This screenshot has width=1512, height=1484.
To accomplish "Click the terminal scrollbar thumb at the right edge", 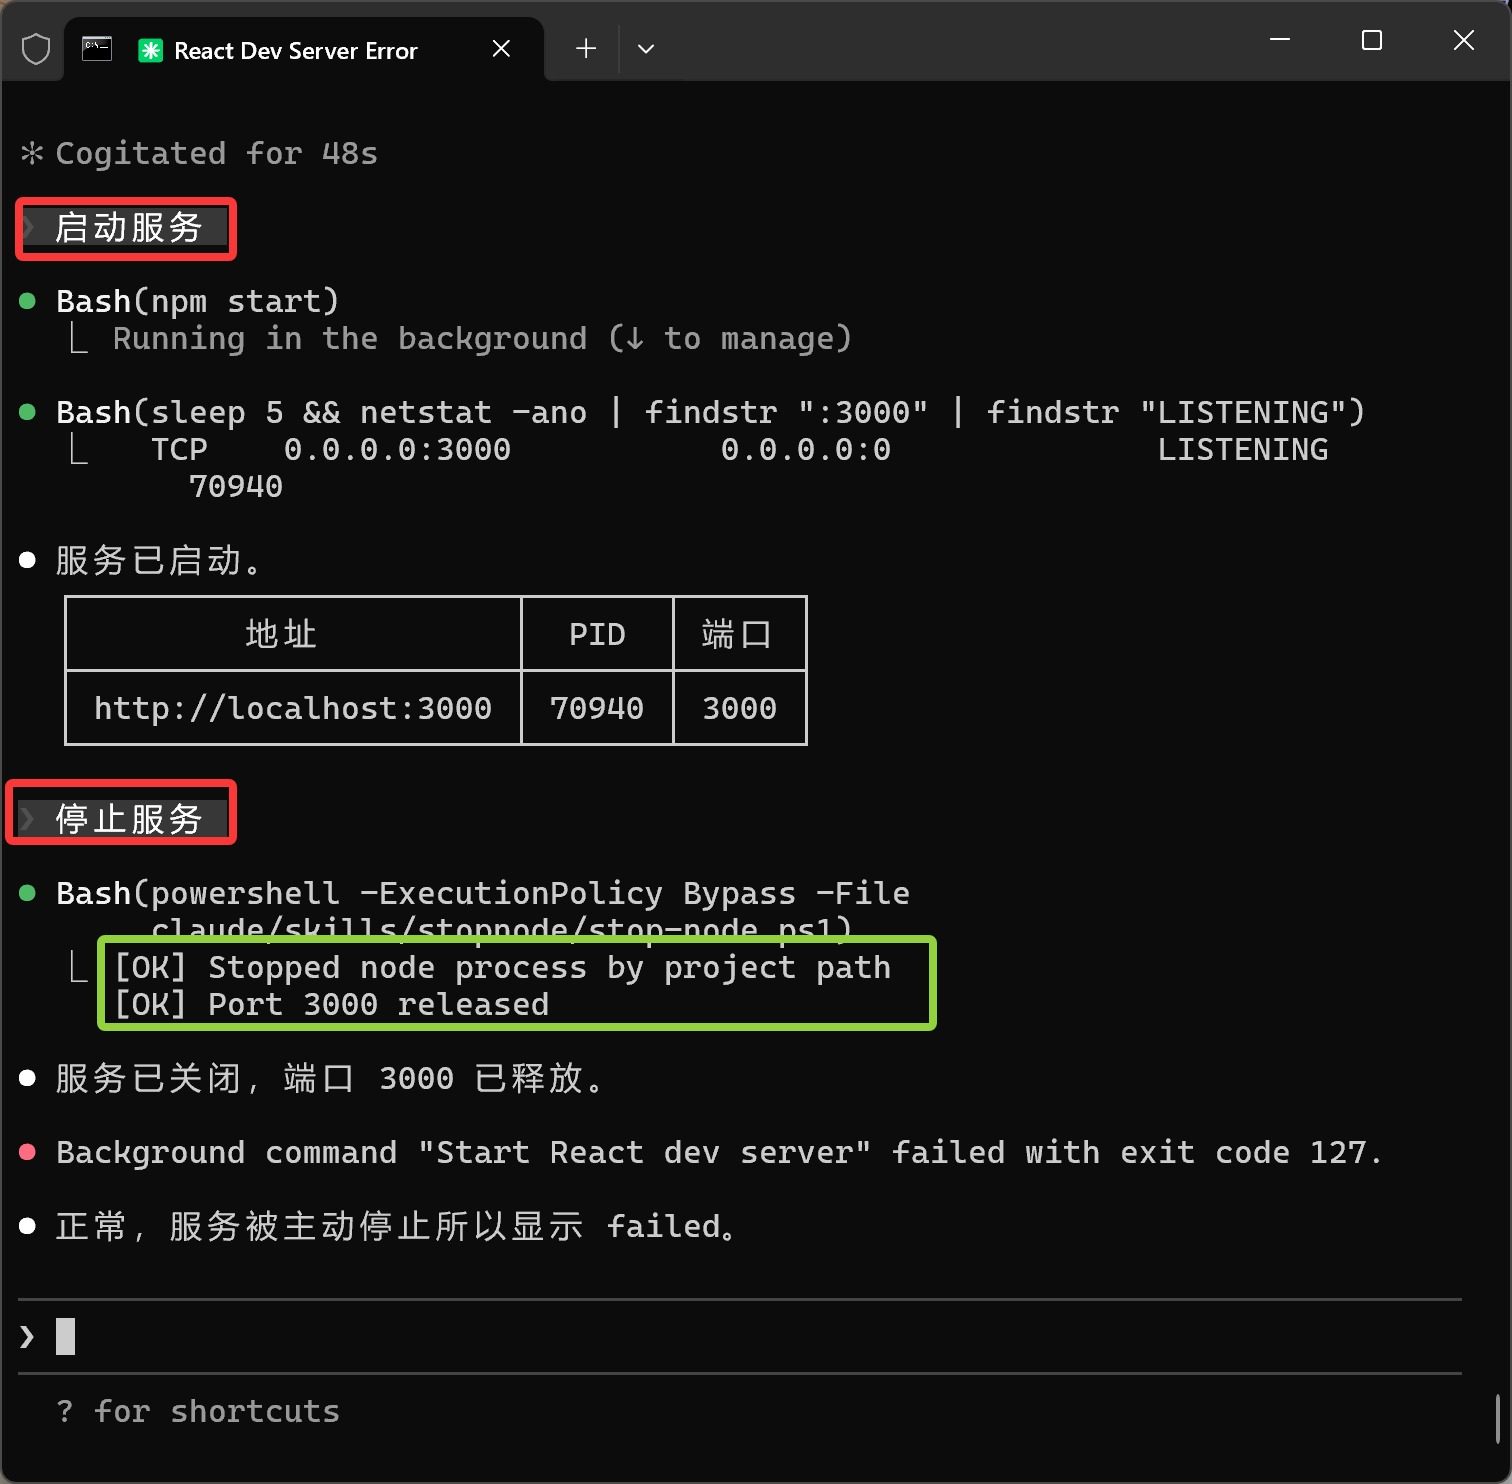I will coord(1497,1418).
